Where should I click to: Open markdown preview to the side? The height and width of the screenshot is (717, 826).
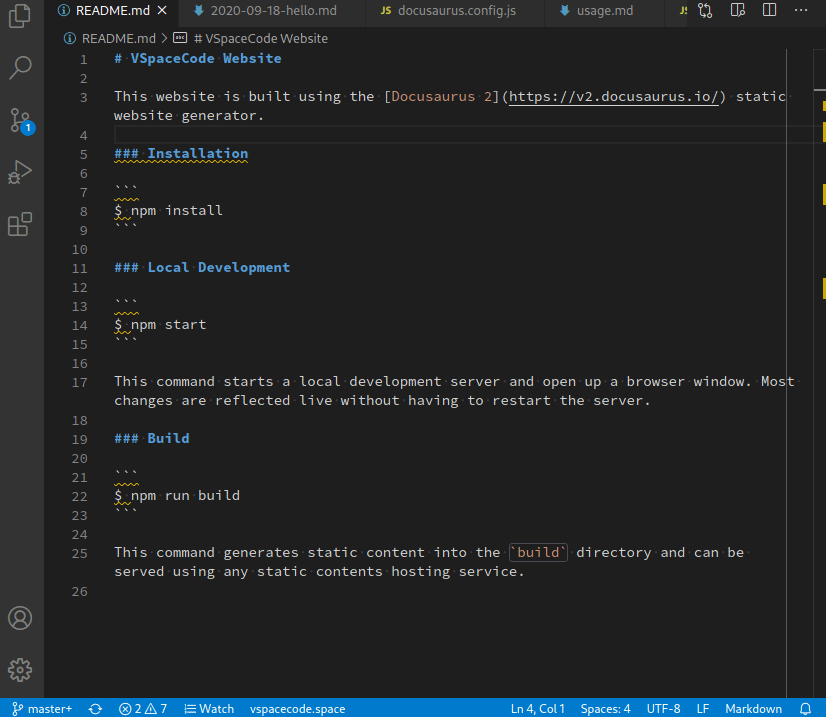point(738,11)
